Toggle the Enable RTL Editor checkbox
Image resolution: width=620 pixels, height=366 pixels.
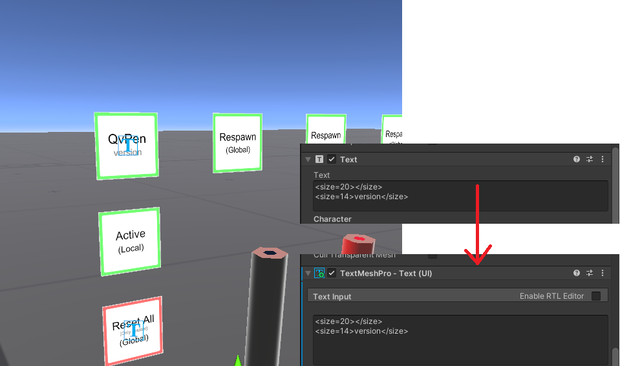coord(596,296)
